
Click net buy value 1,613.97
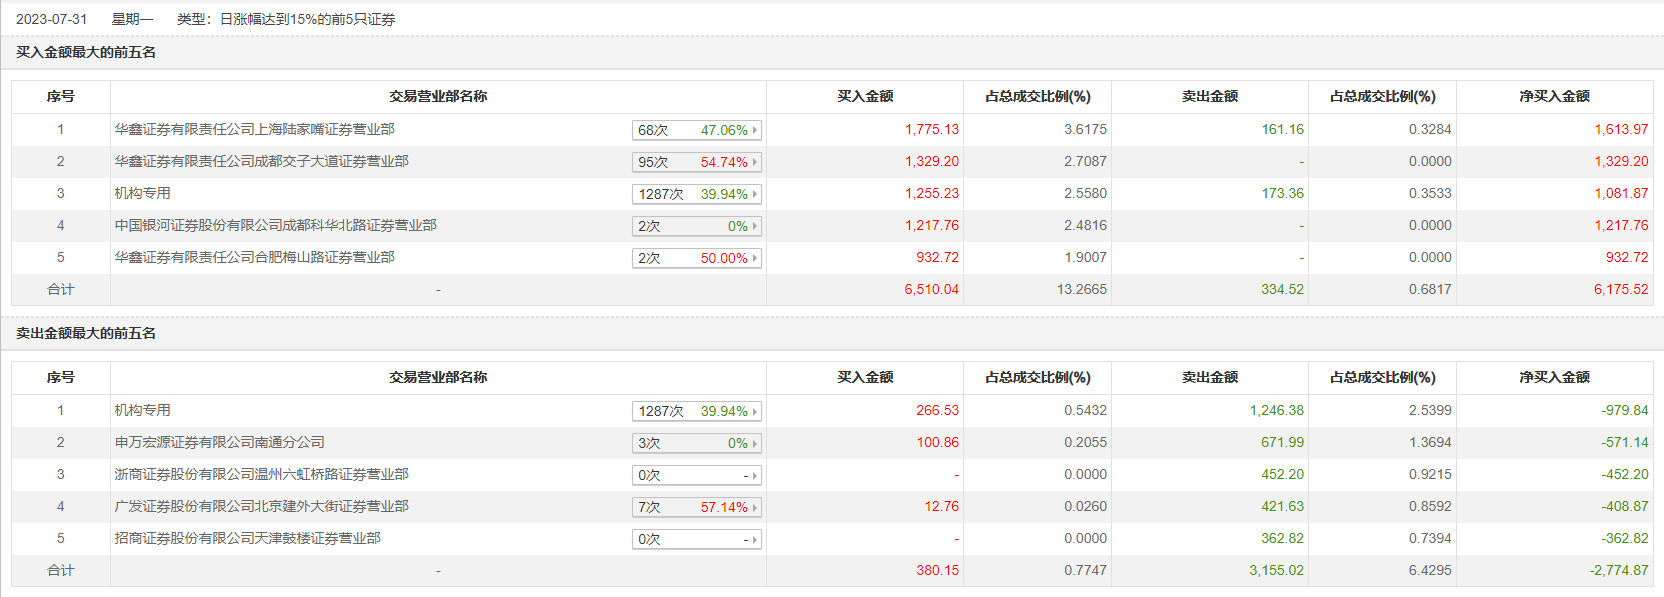[x=1620, y=129]
